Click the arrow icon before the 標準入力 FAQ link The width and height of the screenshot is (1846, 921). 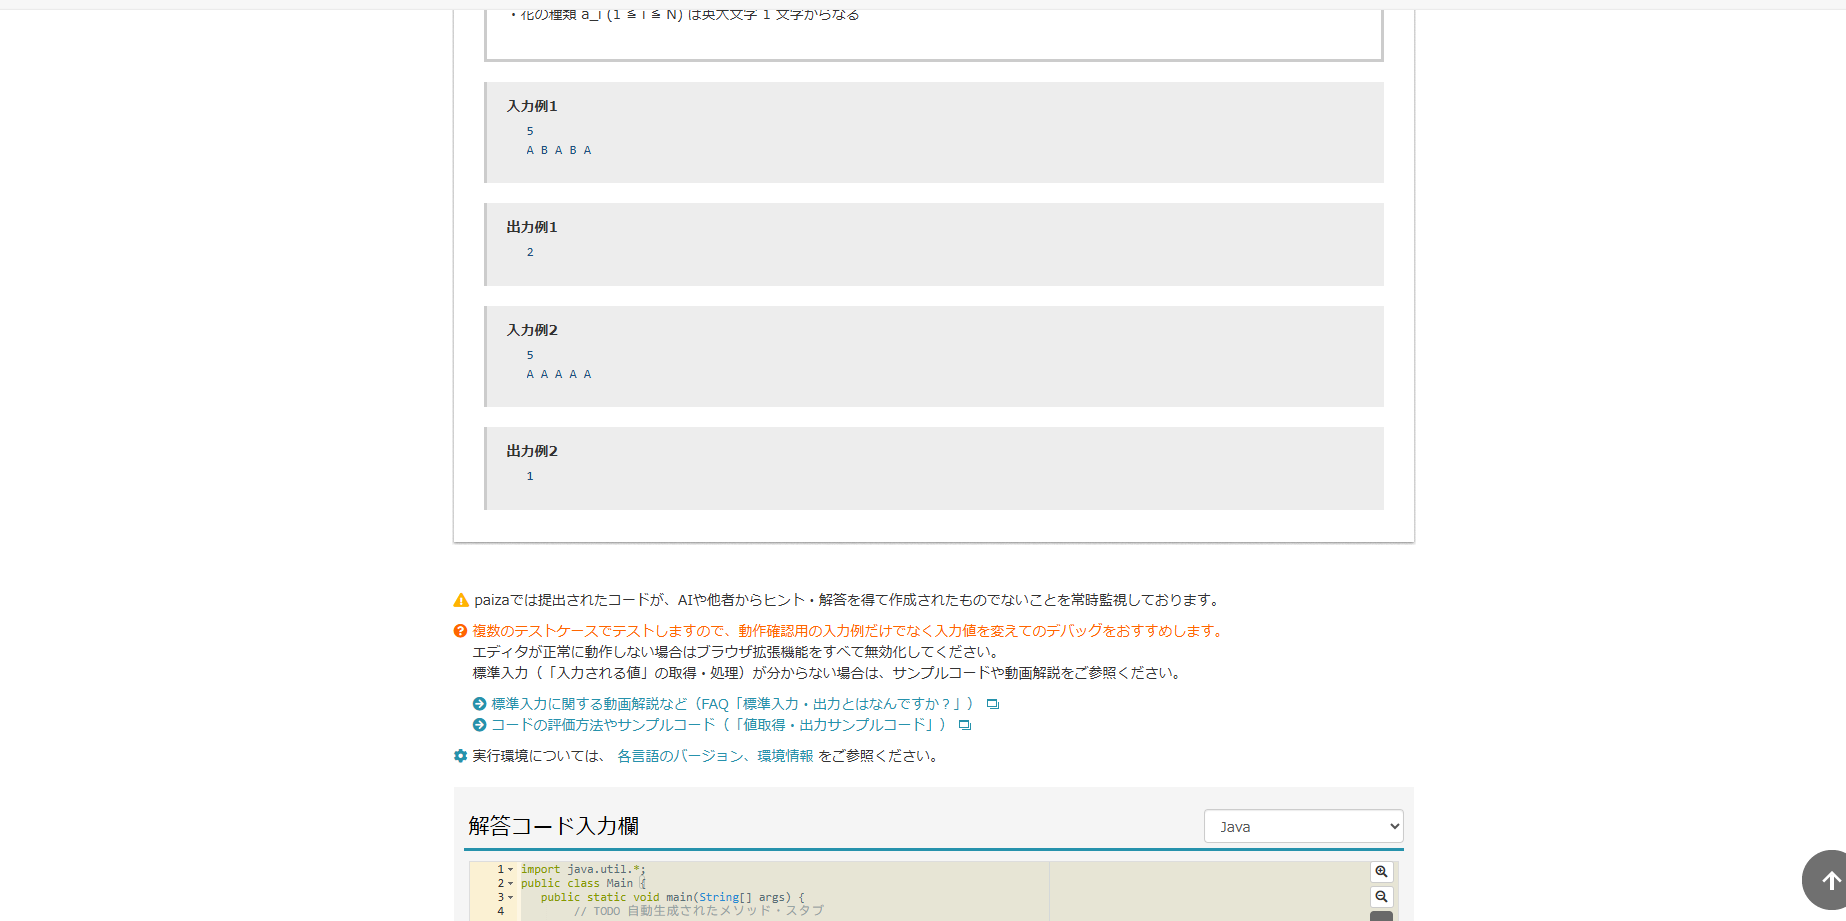(x=480, y=704)
